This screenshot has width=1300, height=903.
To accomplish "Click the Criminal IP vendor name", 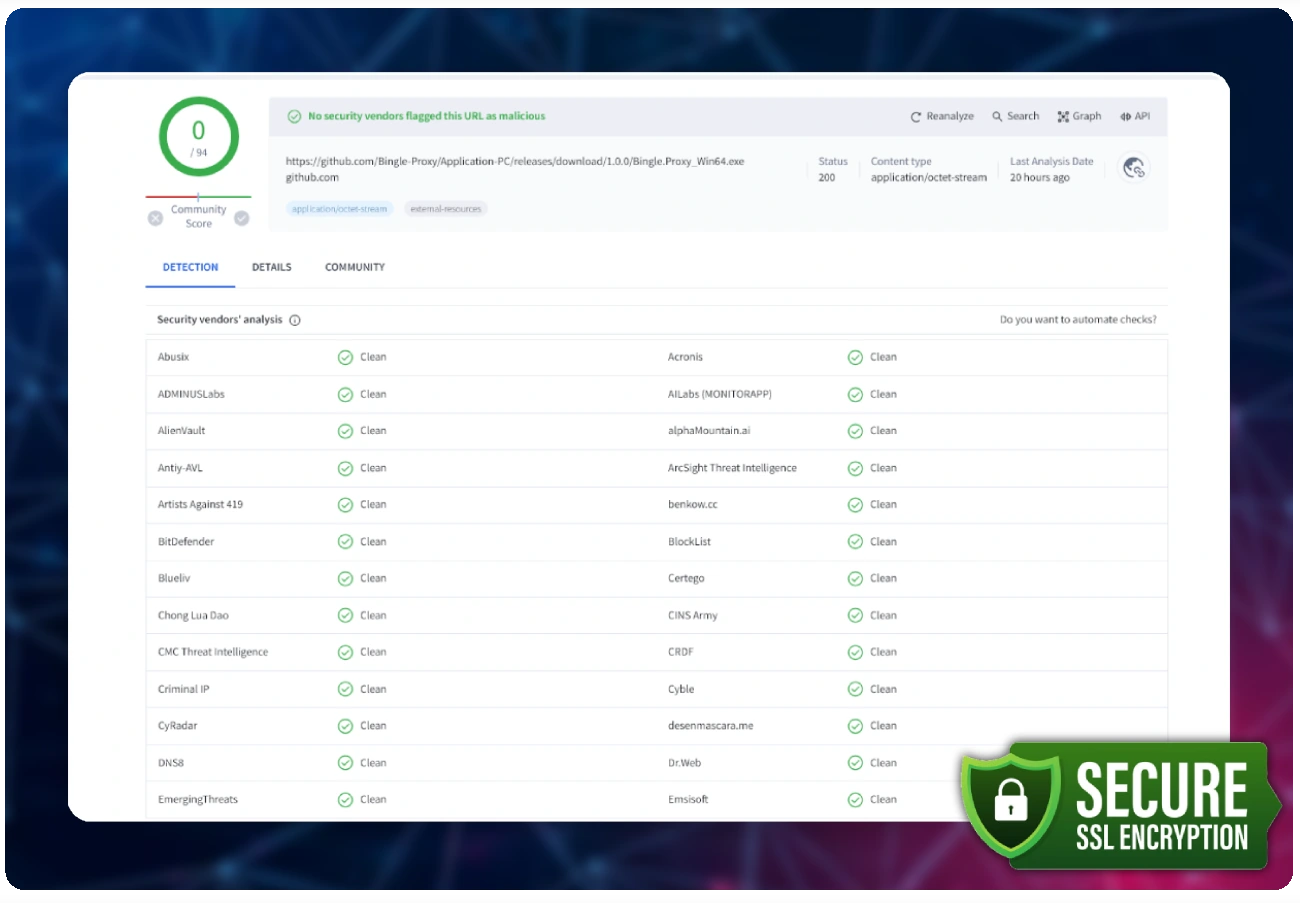I will pyautogui.click(x=183, y=689).
